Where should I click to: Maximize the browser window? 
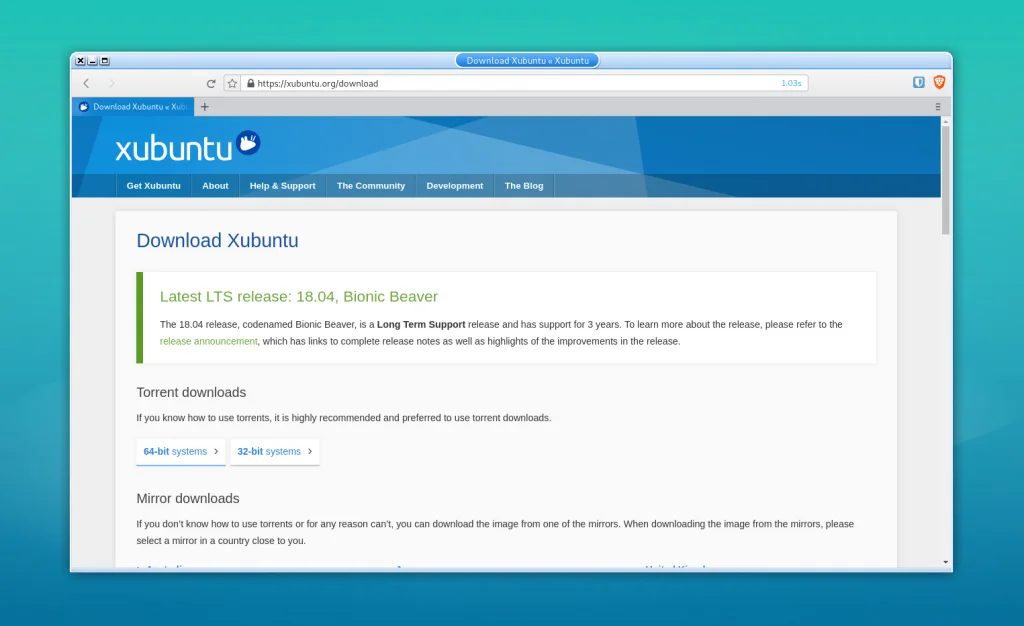104,61
